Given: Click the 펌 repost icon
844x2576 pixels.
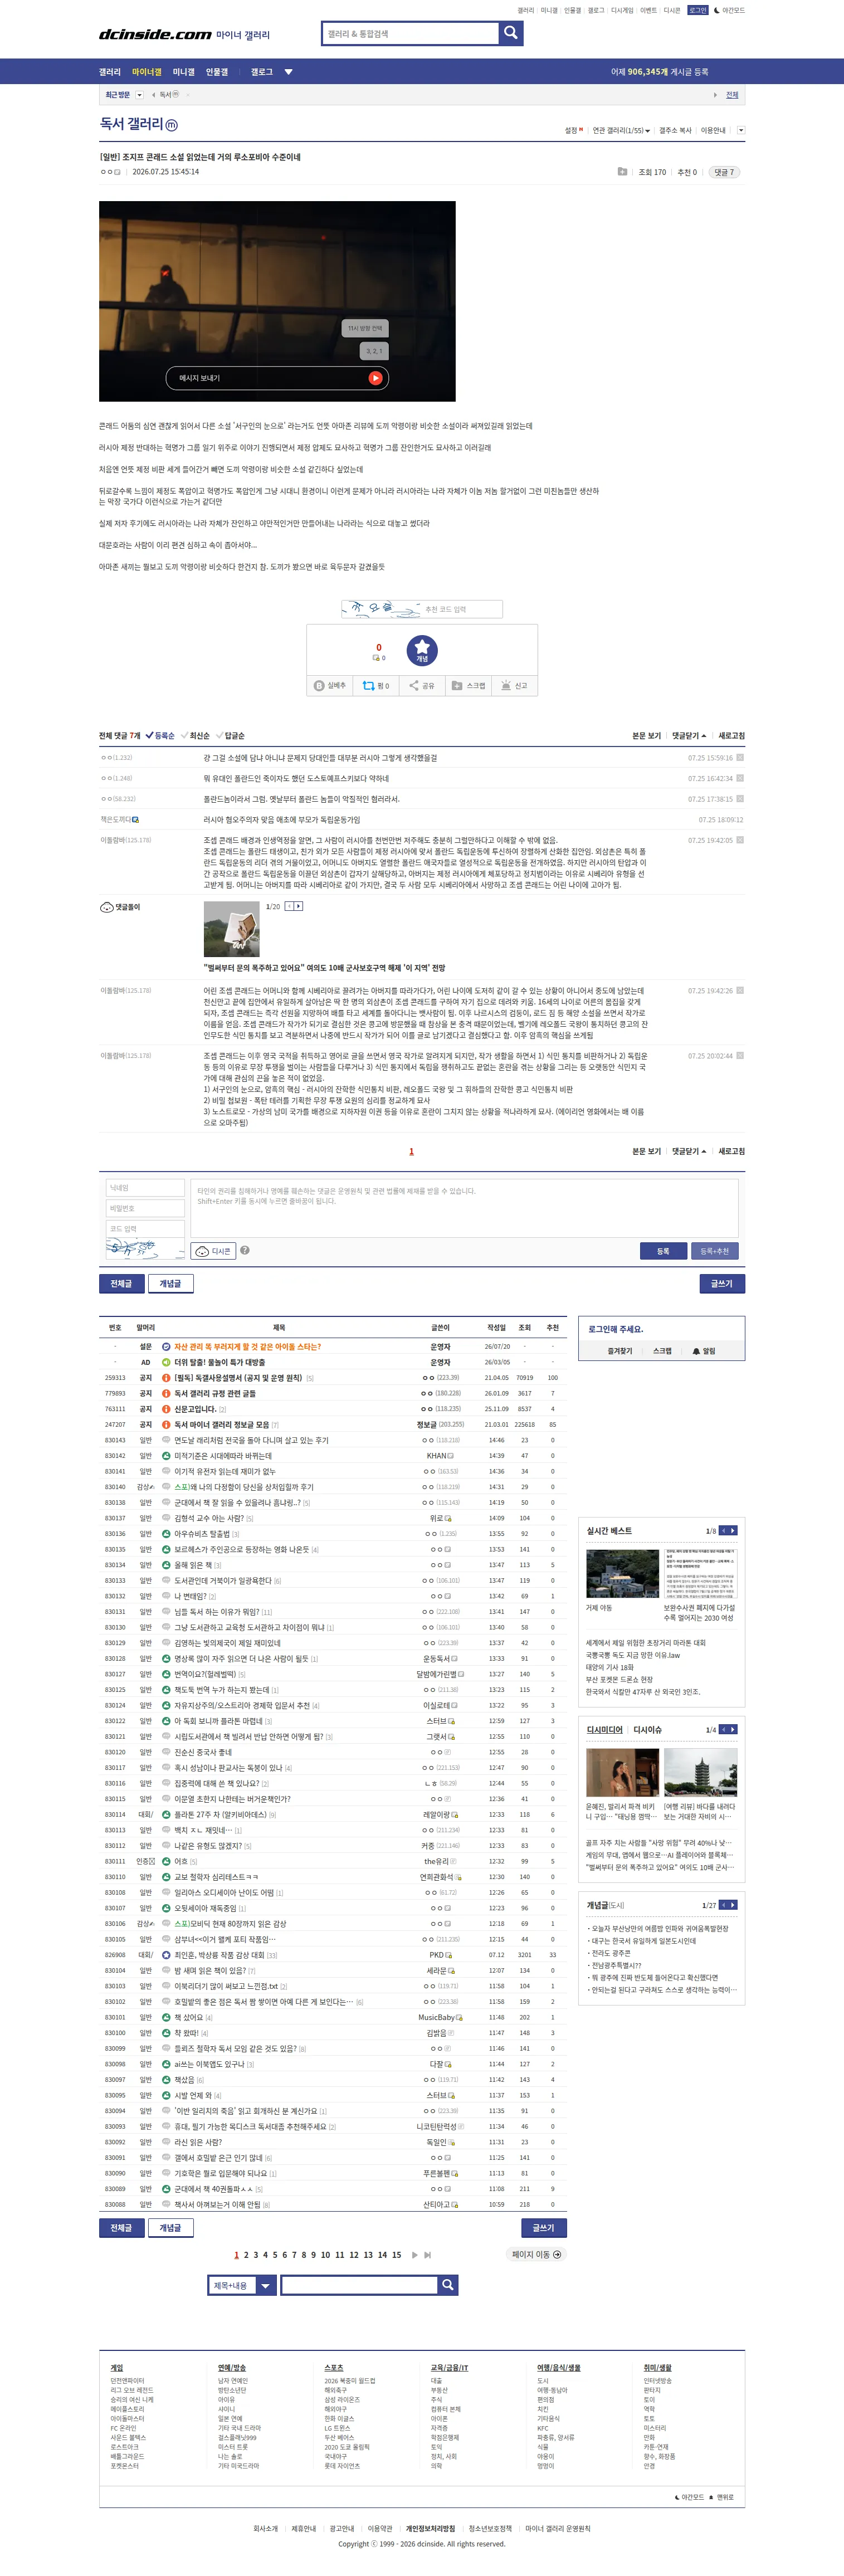Looking at the screenshot, I should pos(368,686).
